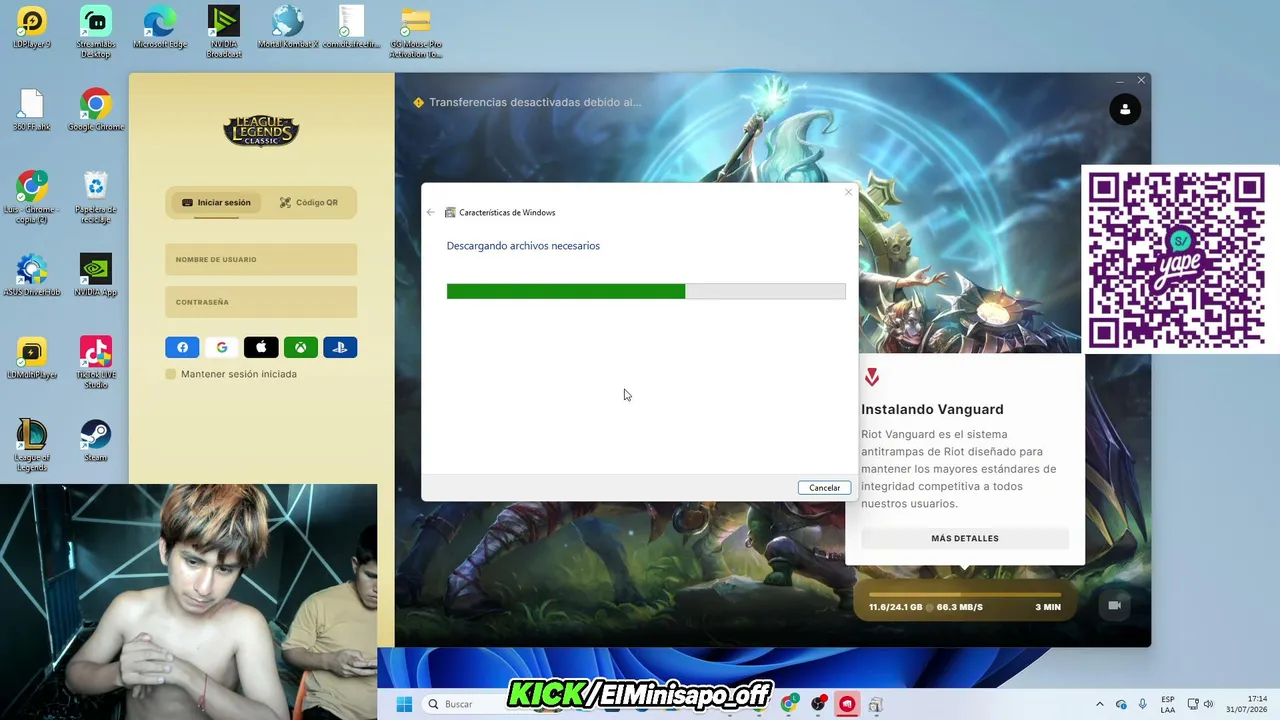
Task: Sign in with Xbox
Action: coord(301,347)
